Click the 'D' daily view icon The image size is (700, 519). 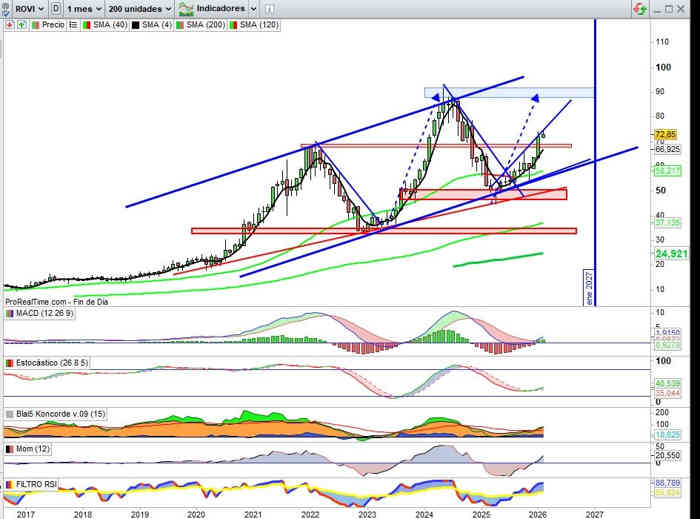(54, 7)
